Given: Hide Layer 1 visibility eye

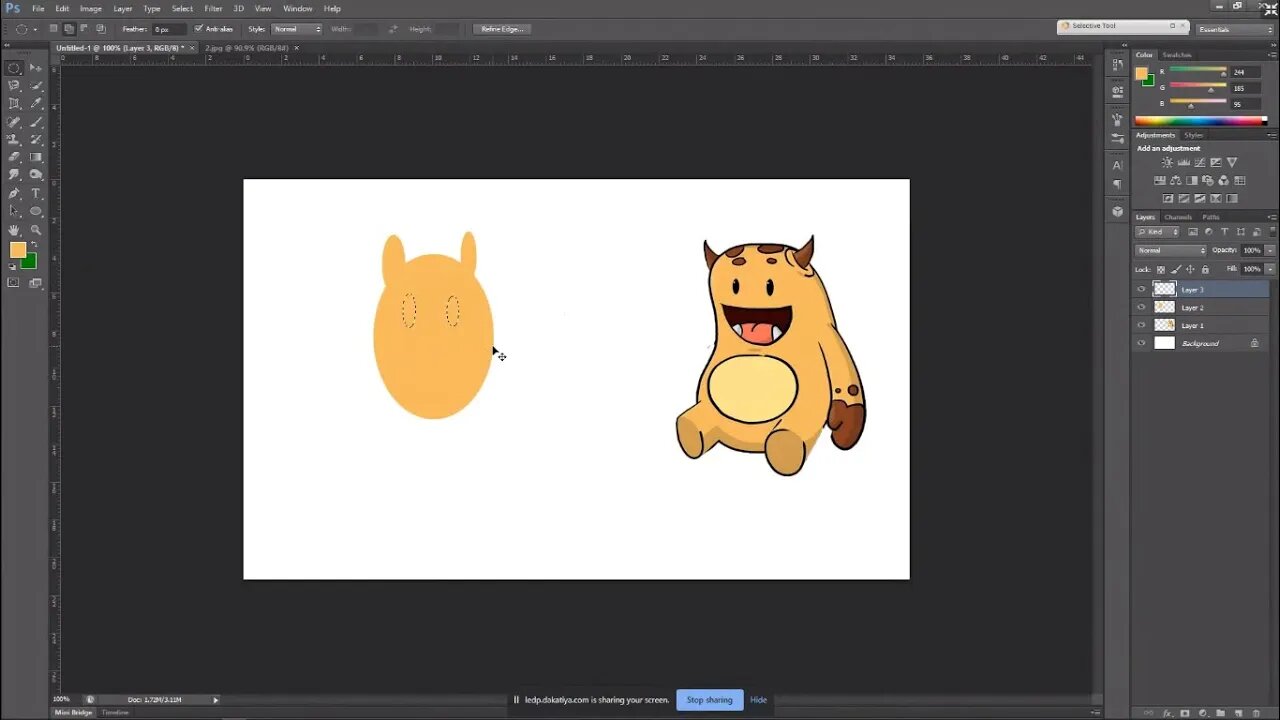Looking at the screenshot, I should 1141,325.
